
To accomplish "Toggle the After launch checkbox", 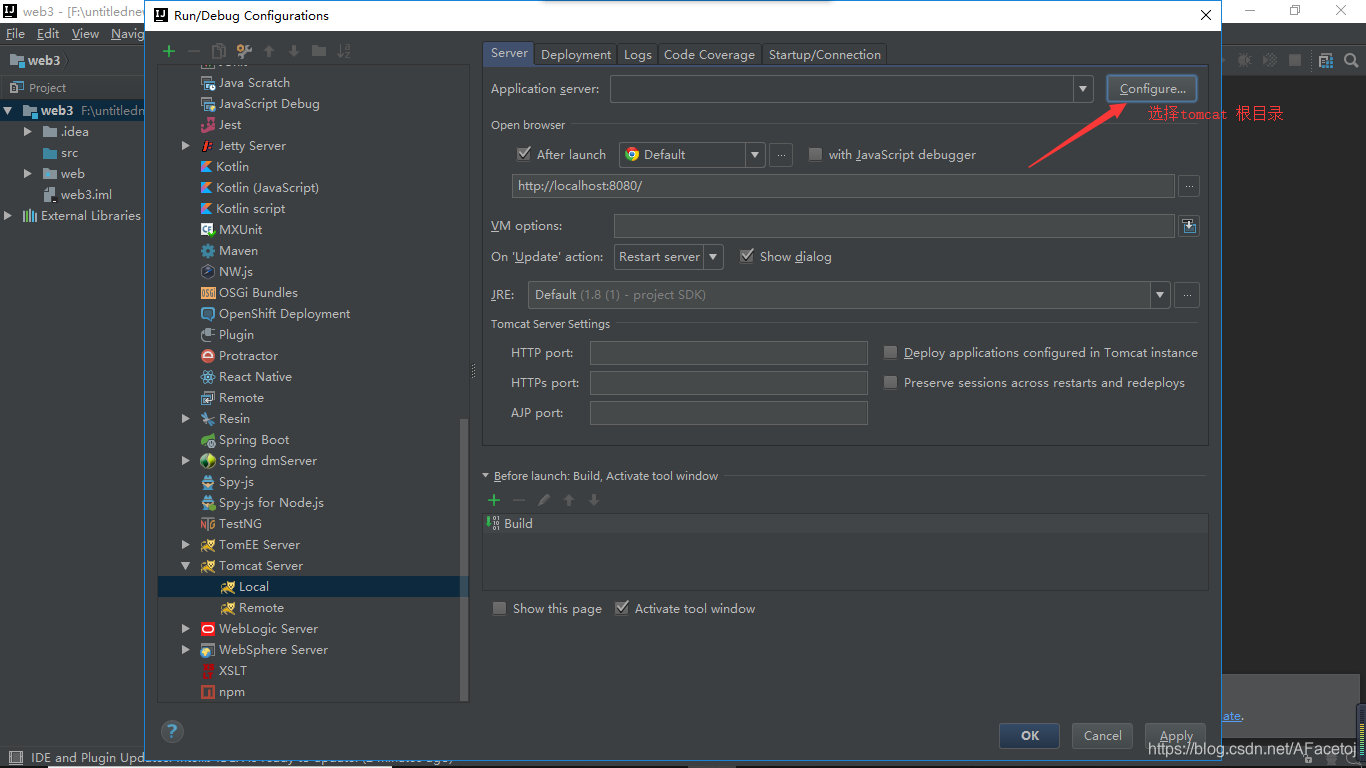I will coord(524,154).
